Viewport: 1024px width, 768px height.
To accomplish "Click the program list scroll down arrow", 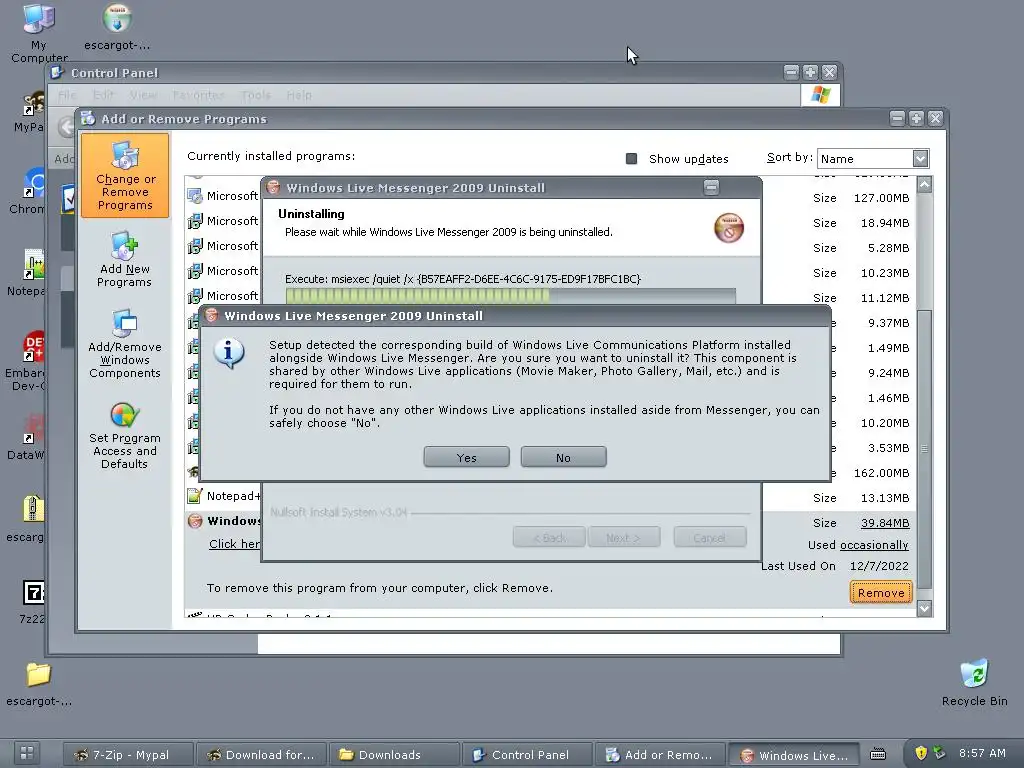I will (x=924, y=609).
